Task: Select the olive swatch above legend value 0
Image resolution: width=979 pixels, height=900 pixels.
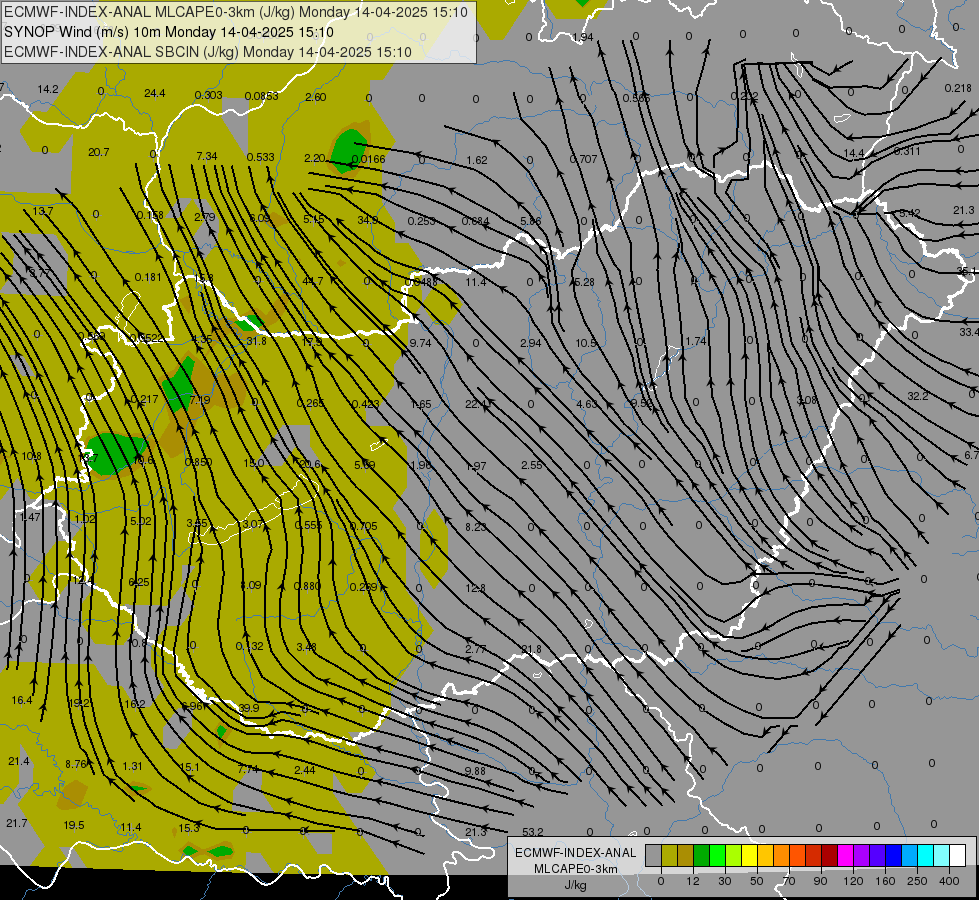Action: click(669, 855)
